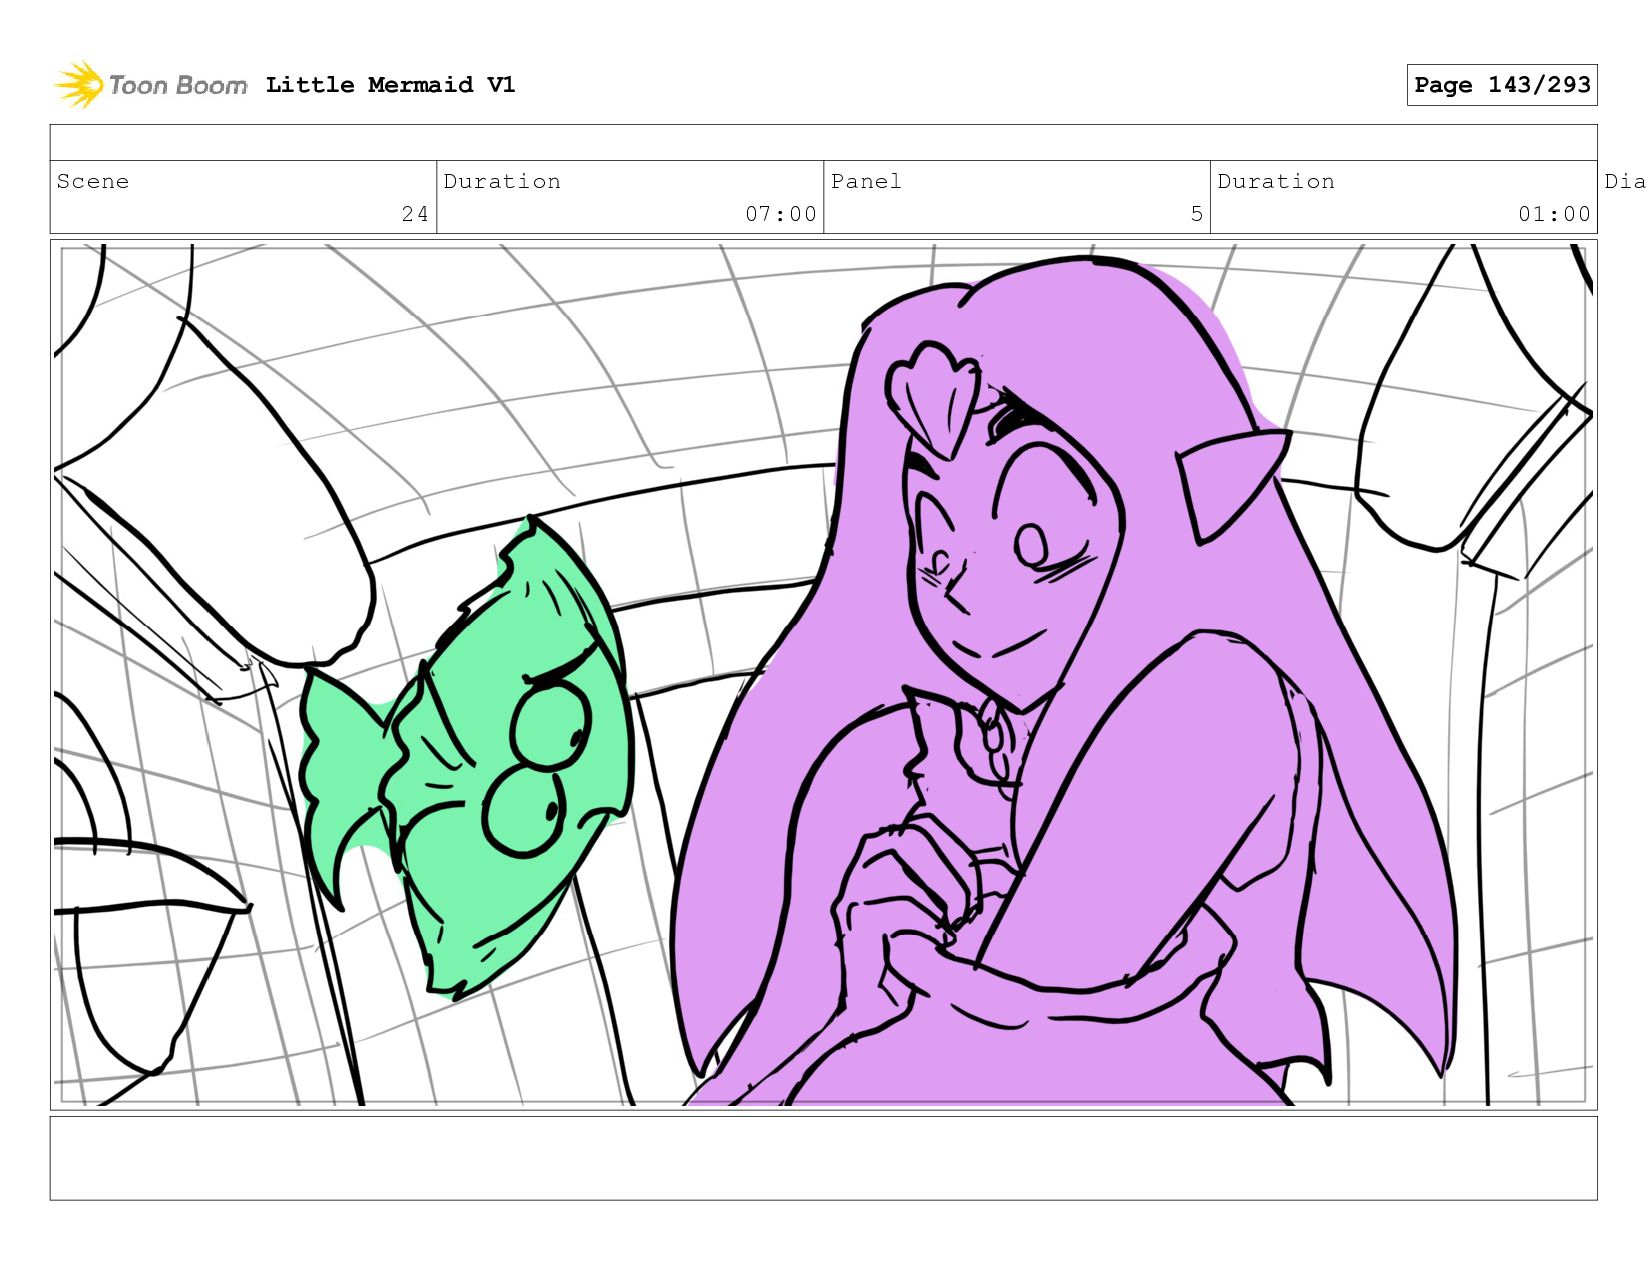1650x1275 pixels.
Task: Select the panel number value '5'
Action: (x=1196, y=214)
